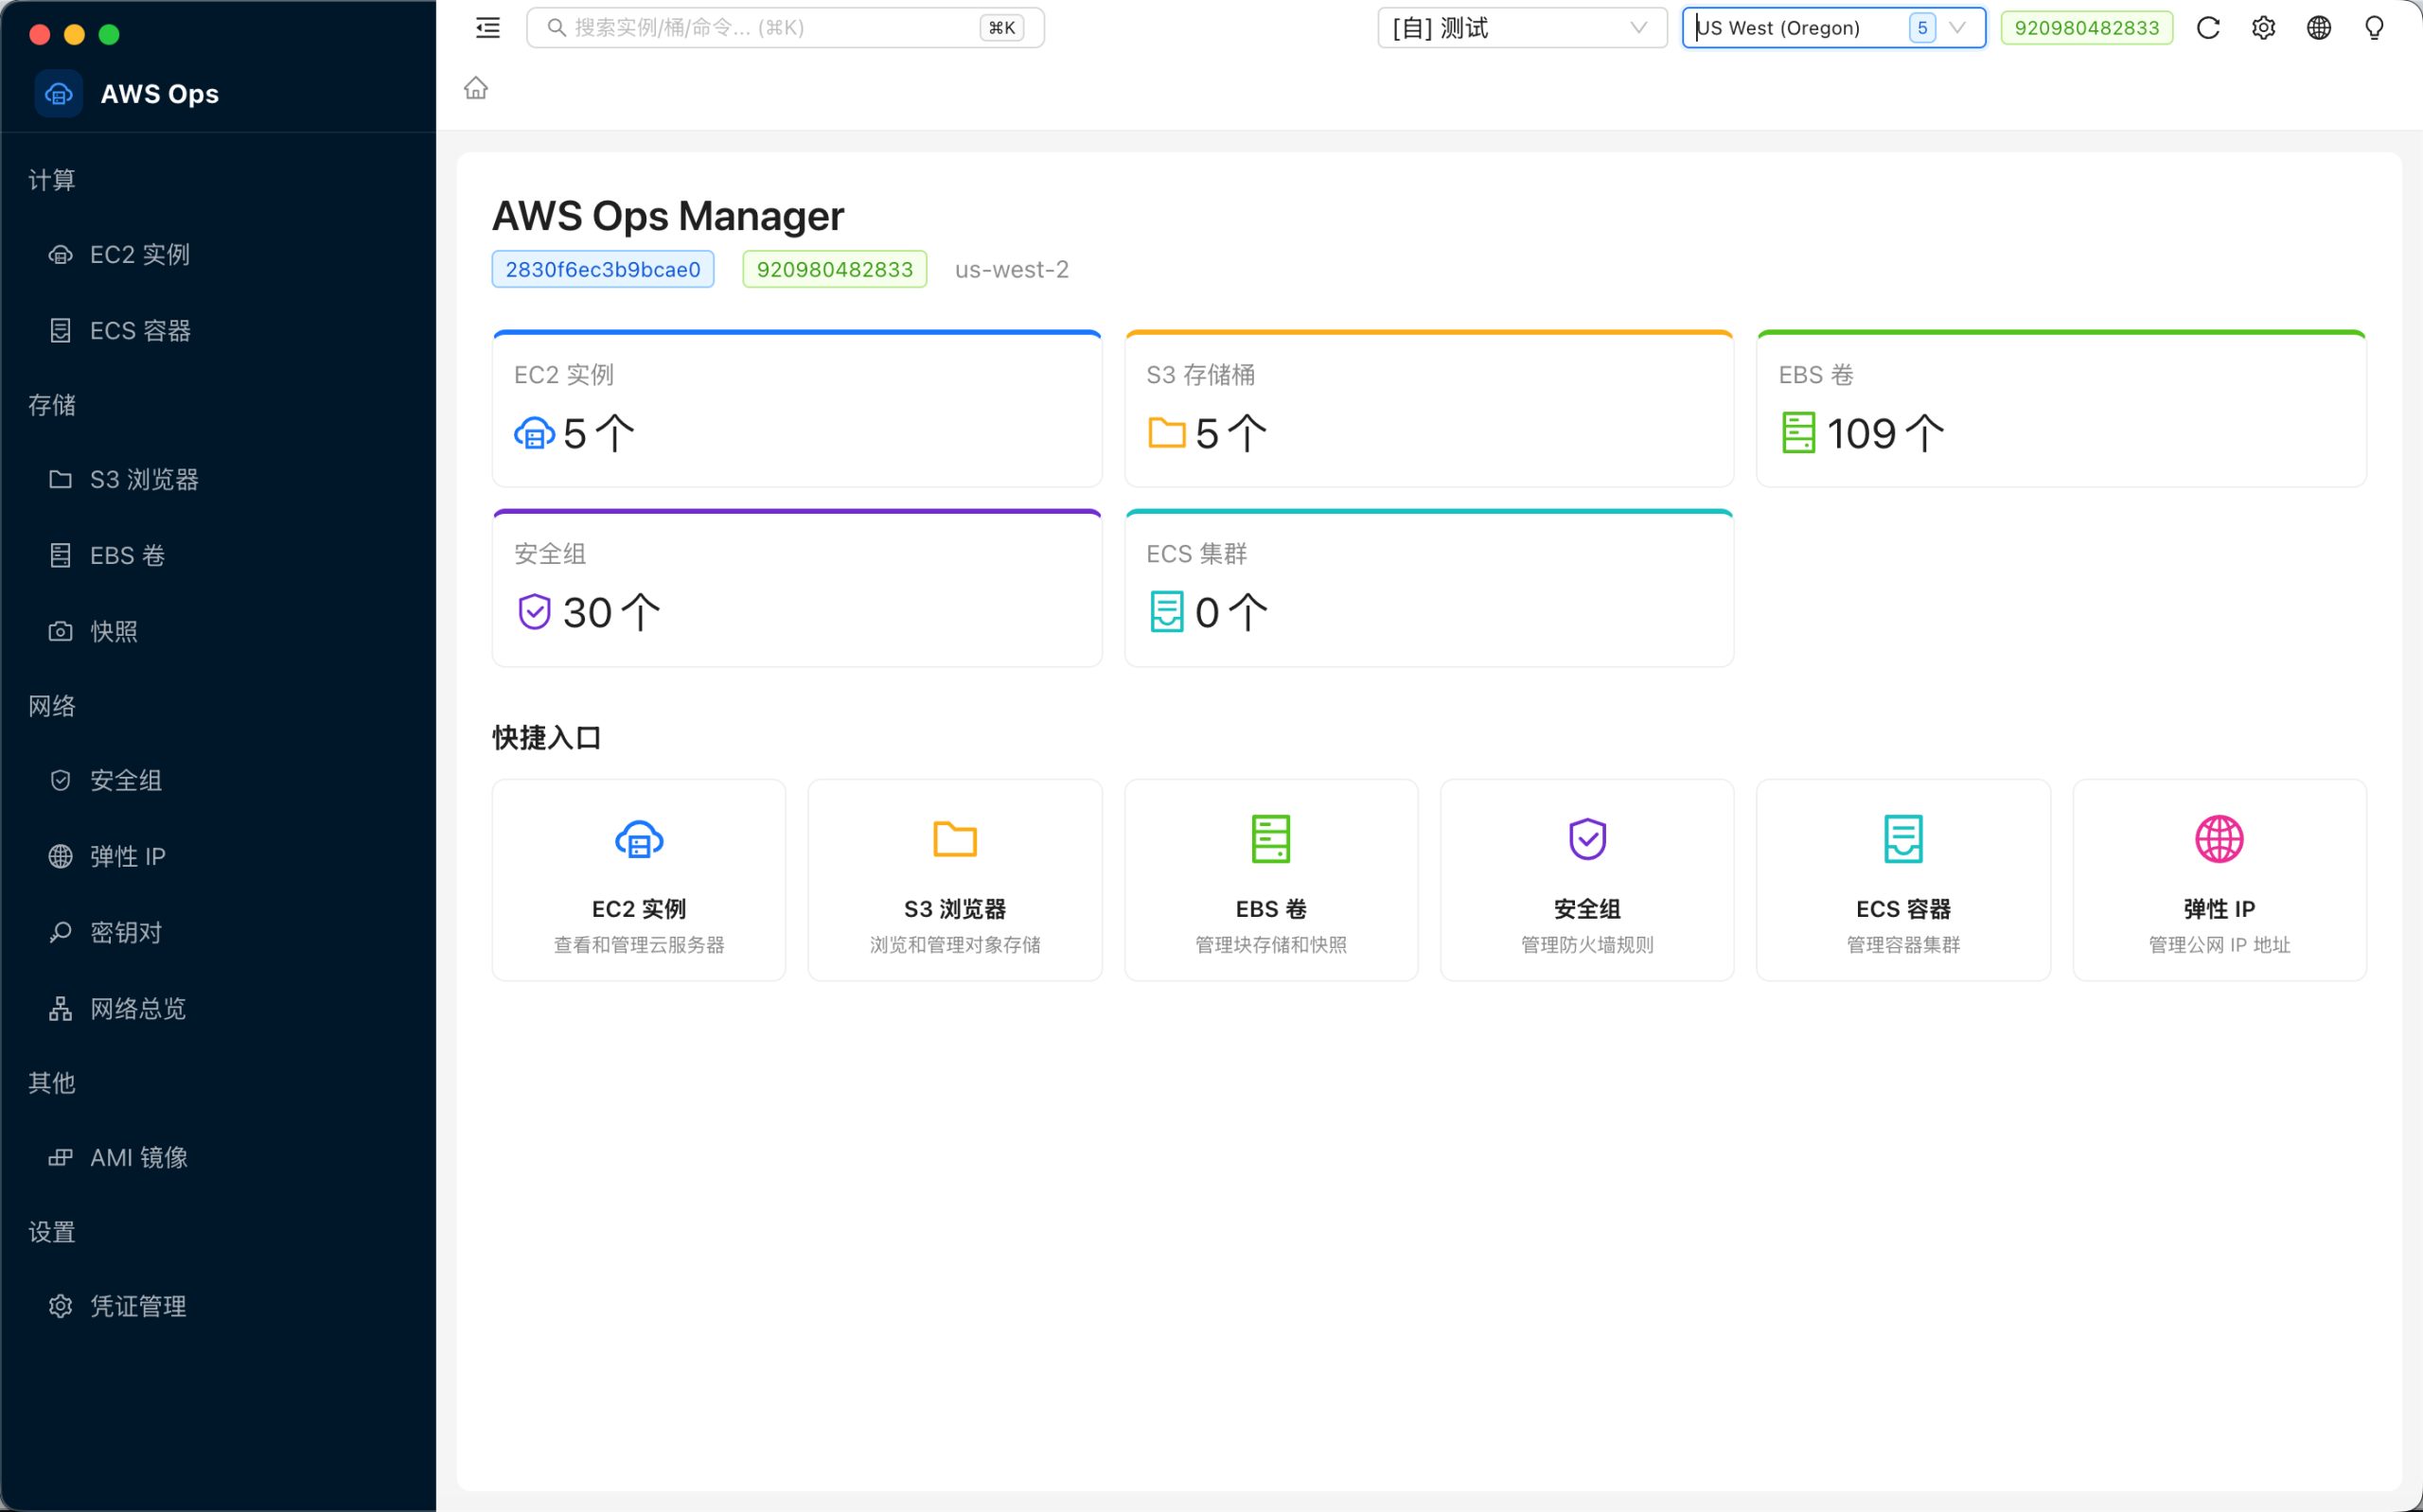Click the 网络 sidebar group label
The height and width of the screenshot is (1512, 2423).
[x=52, y=707]
